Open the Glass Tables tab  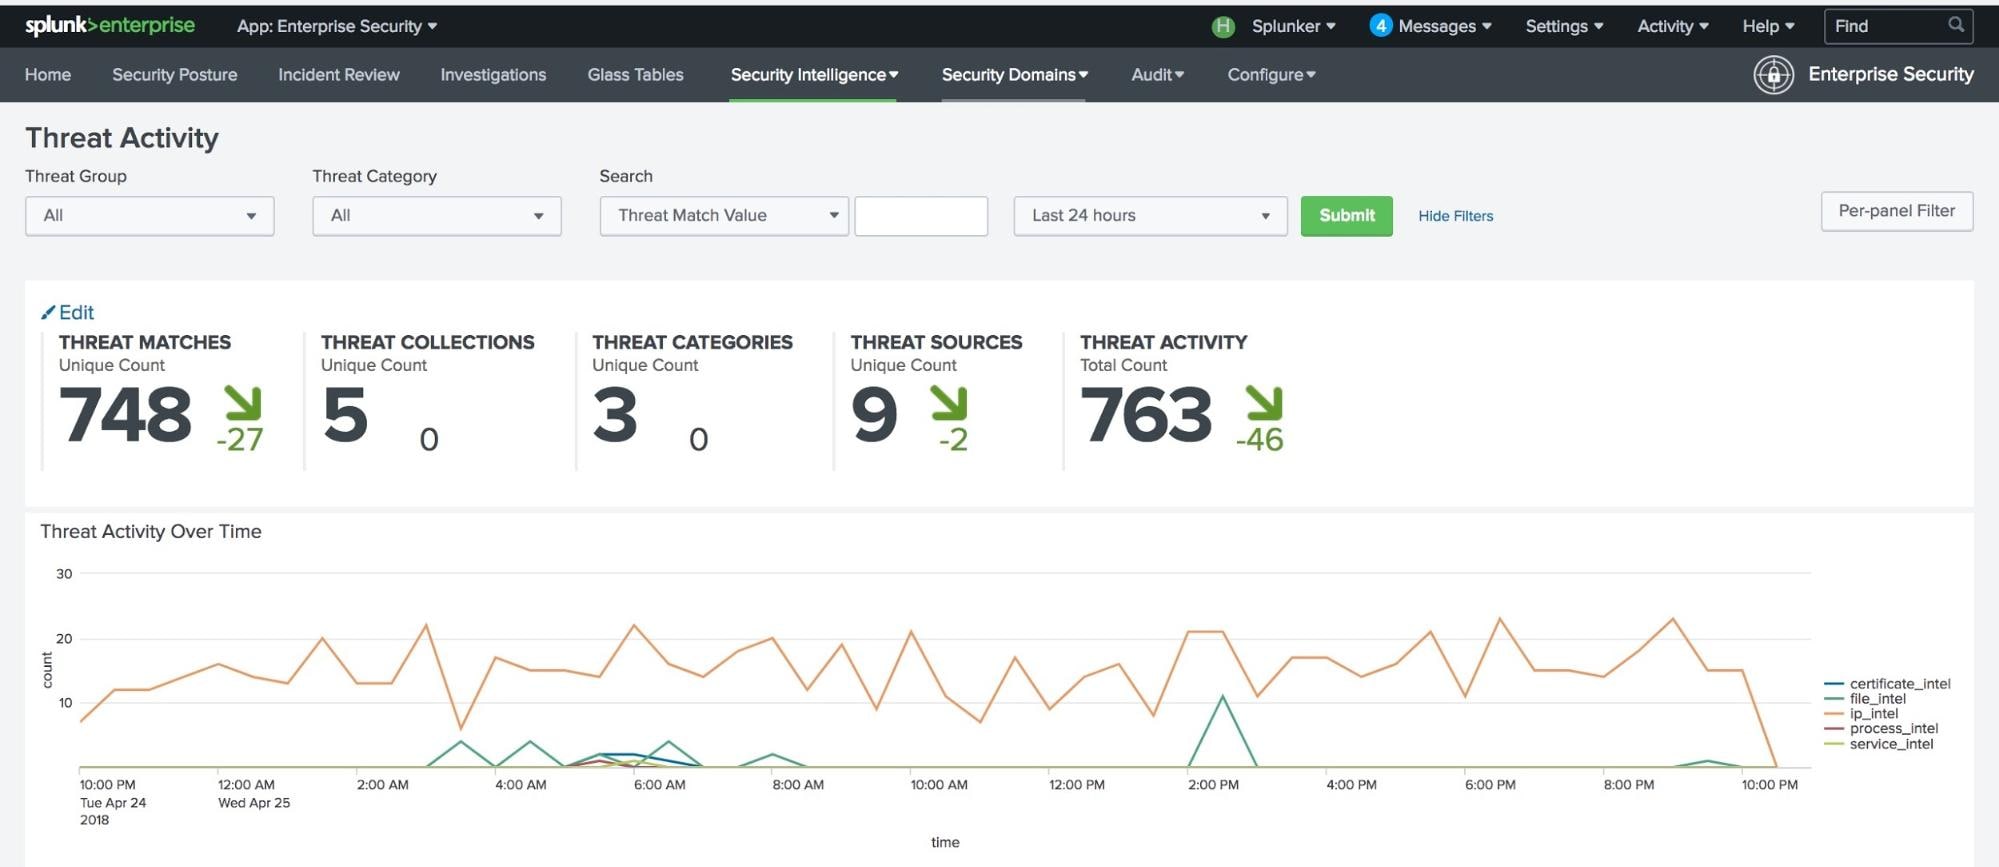click(x=636, y=75)
